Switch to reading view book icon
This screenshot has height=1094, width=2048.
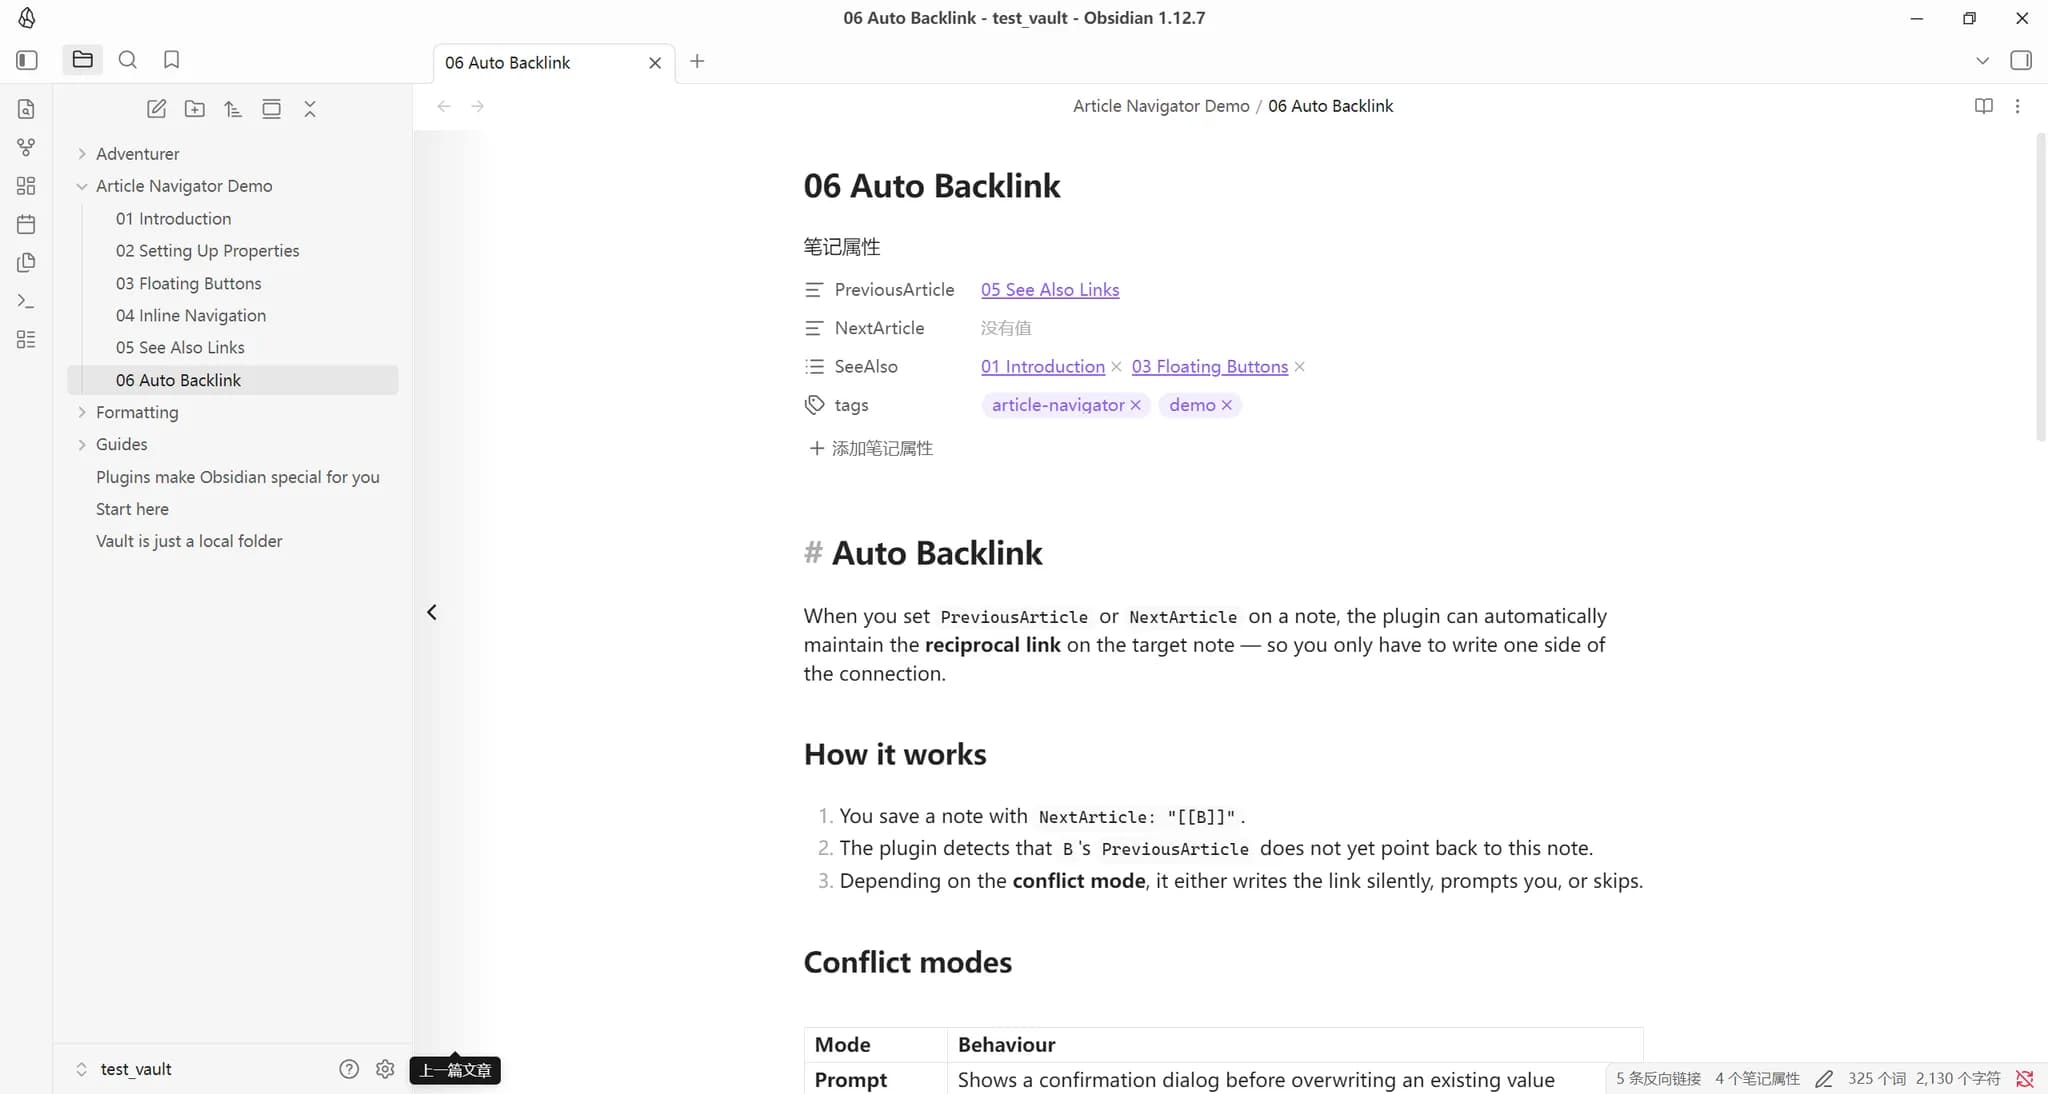pos(1984,106)
